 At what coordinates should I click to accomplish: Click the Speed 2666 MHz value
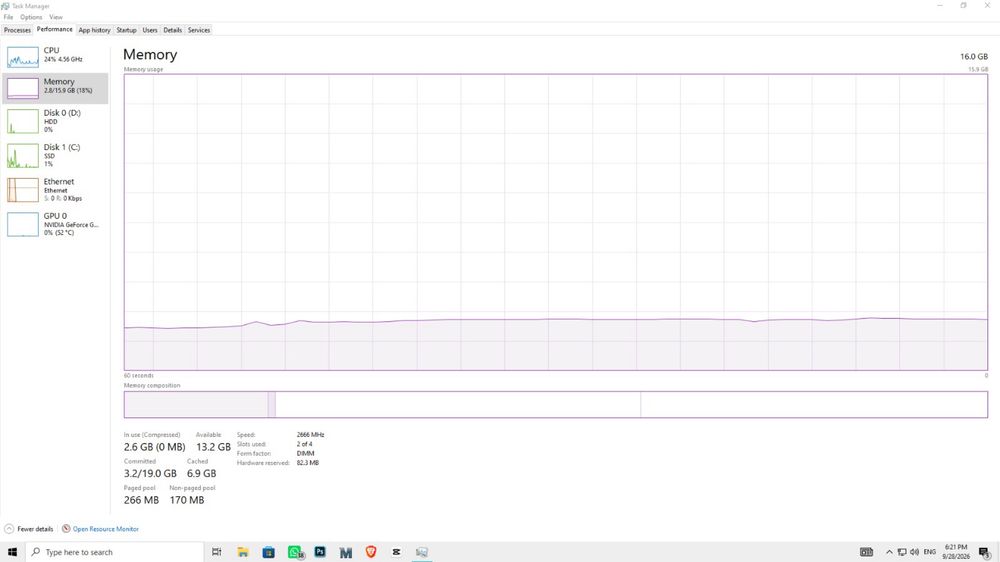311,434
